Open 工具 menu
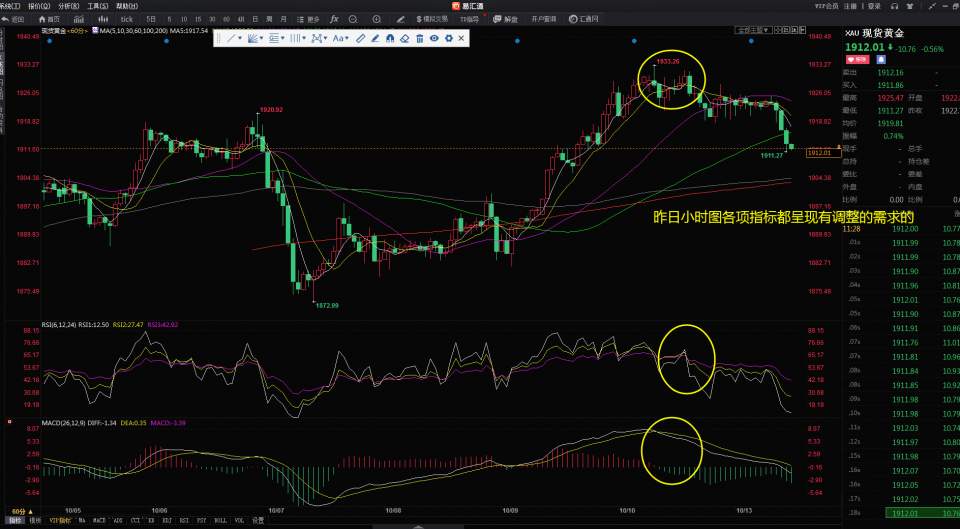The image size is (960, 529). [x=98, y=6]
